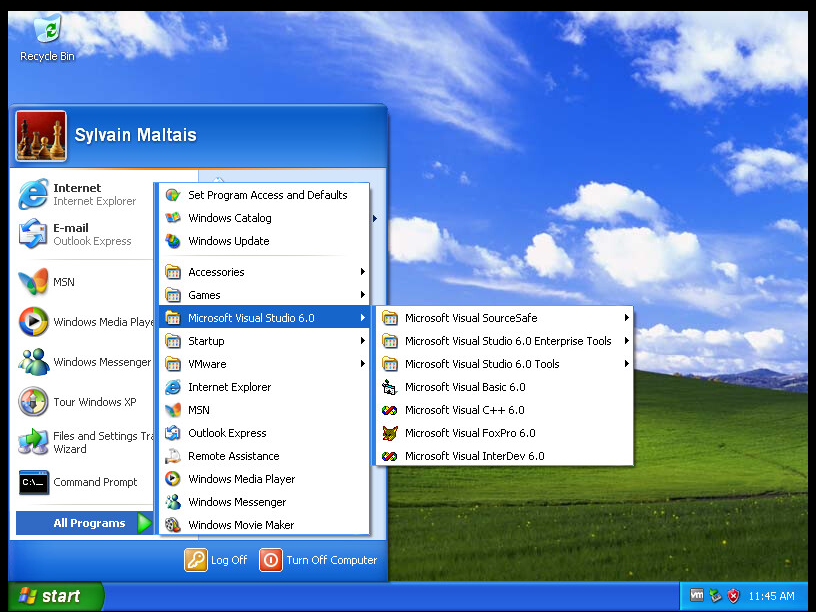
Task: Click the Microsoft Visual InterDev 6.0 icon
Action: tap(389, 456)
